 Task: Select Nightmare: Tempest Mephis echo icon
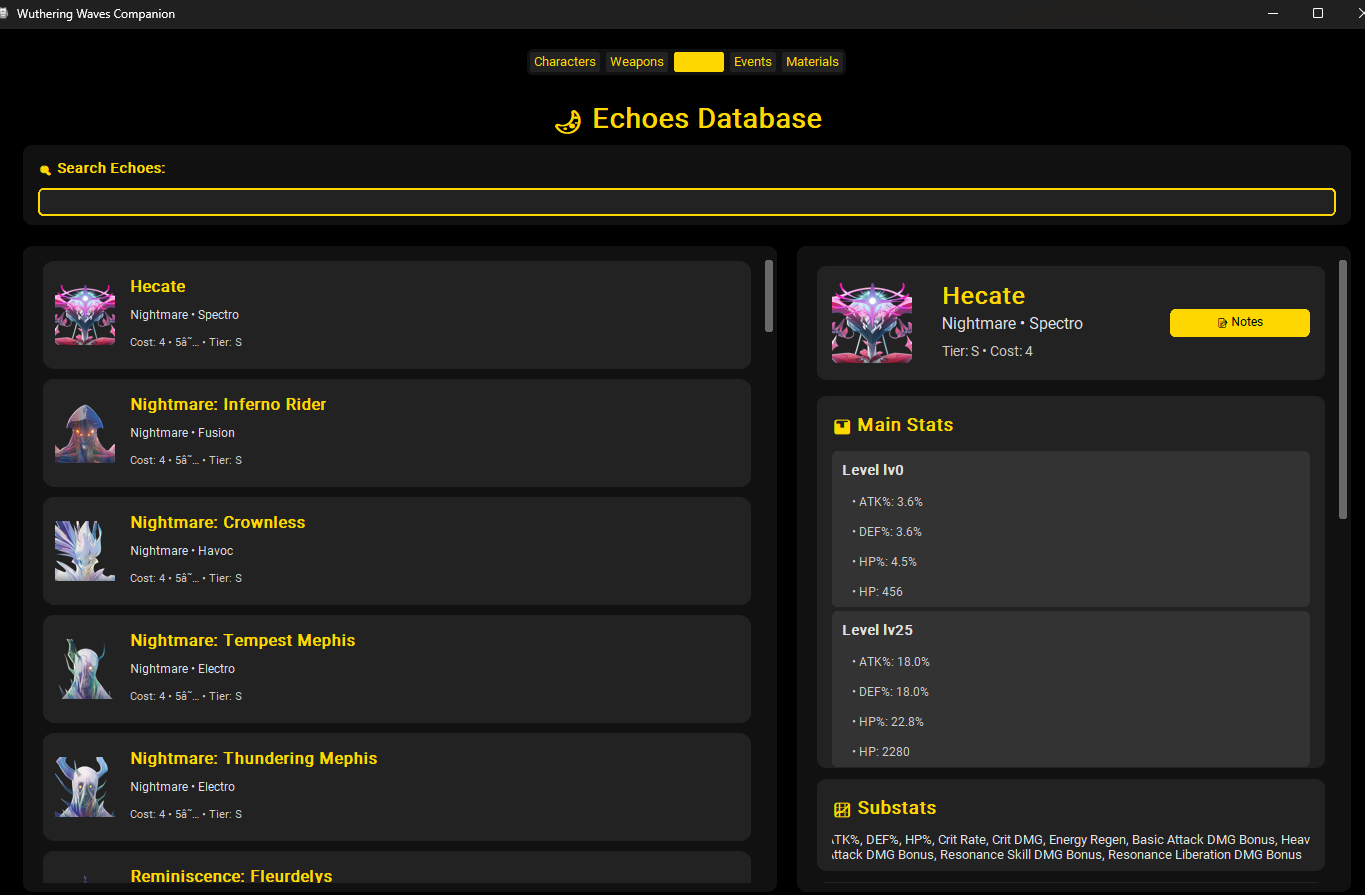(x=85, y=669)
